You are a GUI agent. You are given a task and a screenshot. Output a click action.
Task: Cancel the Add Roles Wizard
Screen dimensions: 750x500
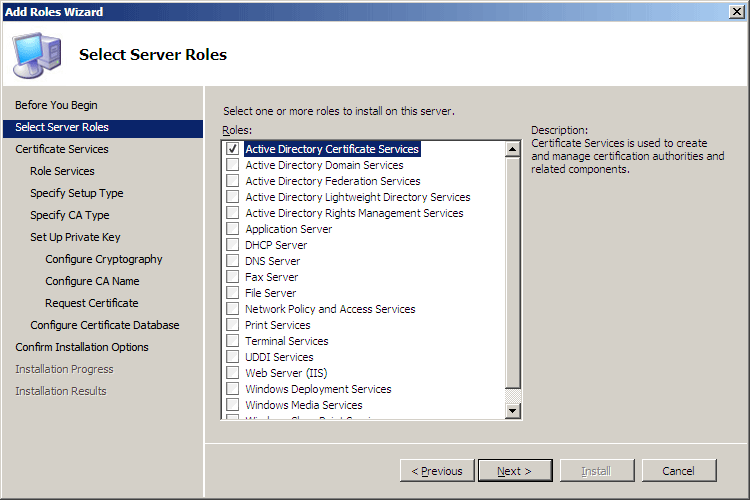[x=679, y=471]
